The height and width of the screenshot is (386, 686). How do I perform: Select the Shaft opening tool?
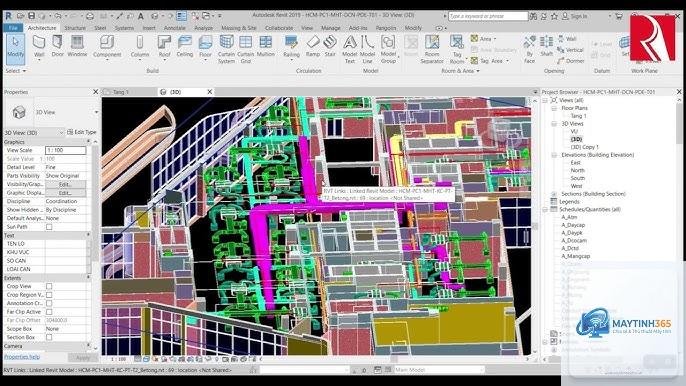[546, 46]
